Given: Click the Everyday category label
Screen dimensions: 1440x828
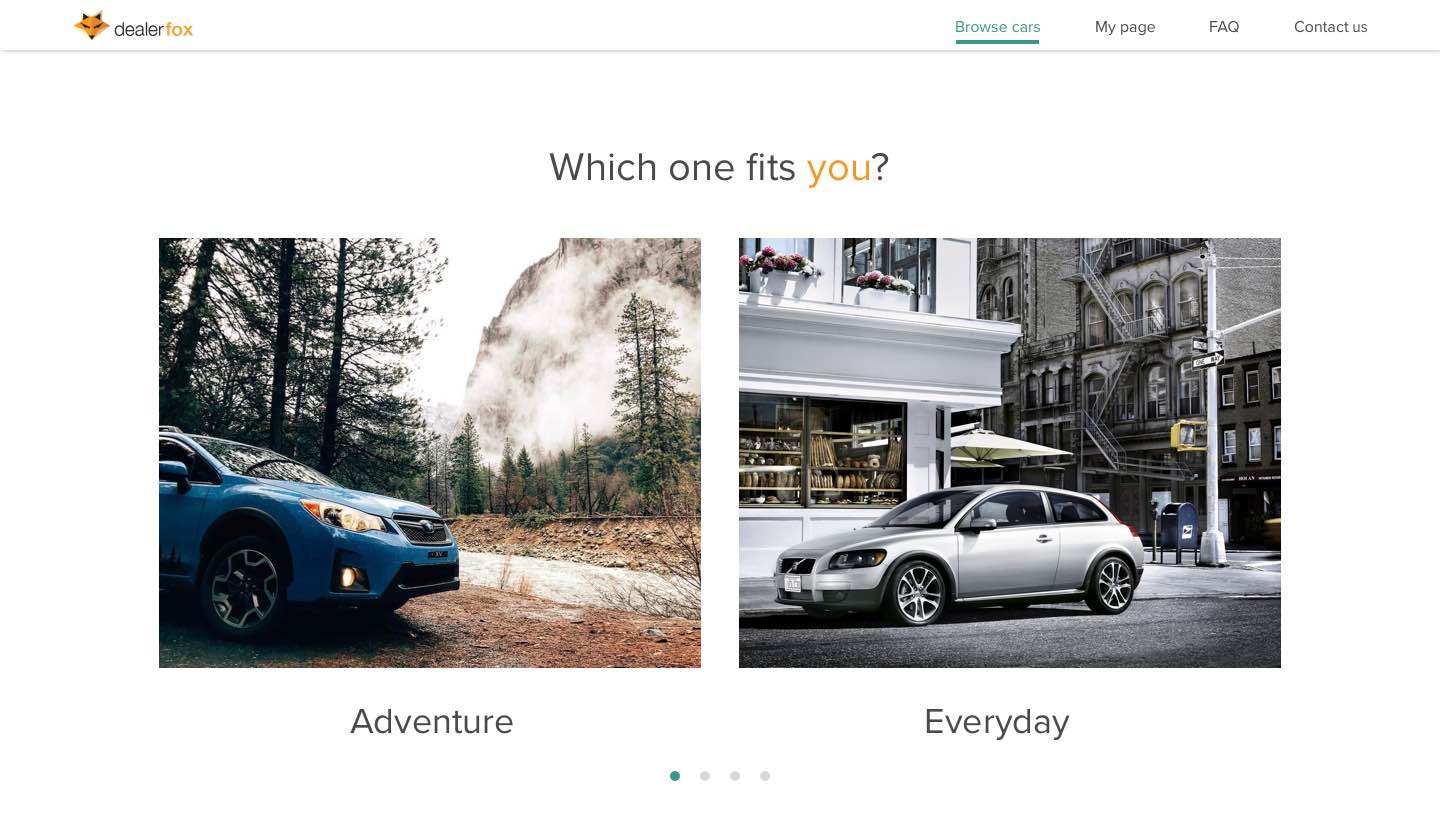Looking at the screenshot, I should (x=997, y=722).
